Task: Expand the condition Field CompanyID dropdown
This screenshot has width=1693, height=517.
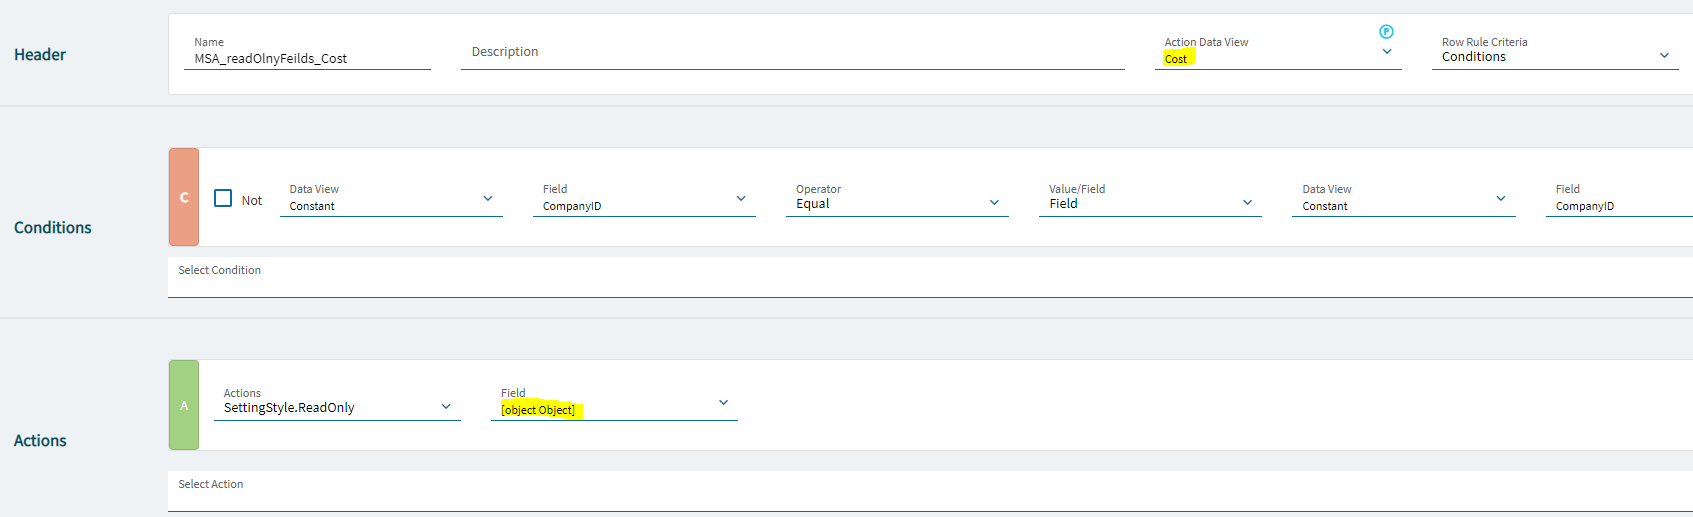Action: [x=644, y=199]
